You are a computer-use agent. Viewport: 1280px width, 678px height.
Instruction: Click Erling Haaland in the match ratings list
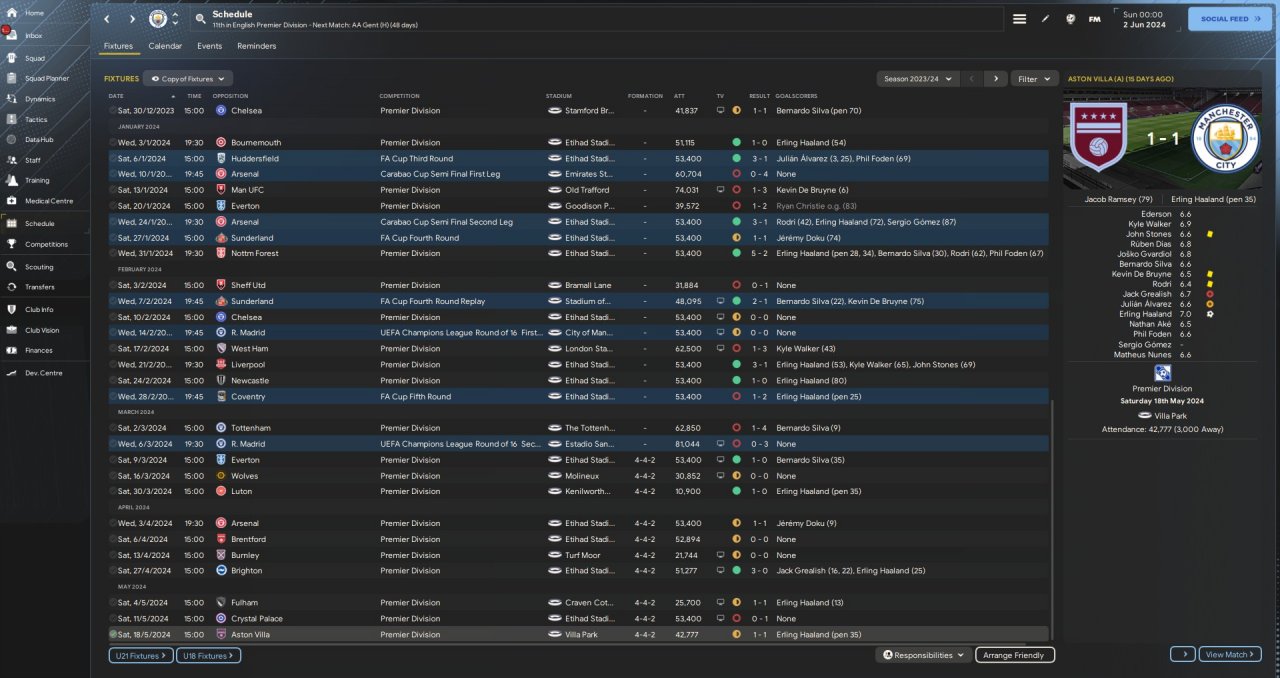pyautogui.click(x=1147, y=314)
